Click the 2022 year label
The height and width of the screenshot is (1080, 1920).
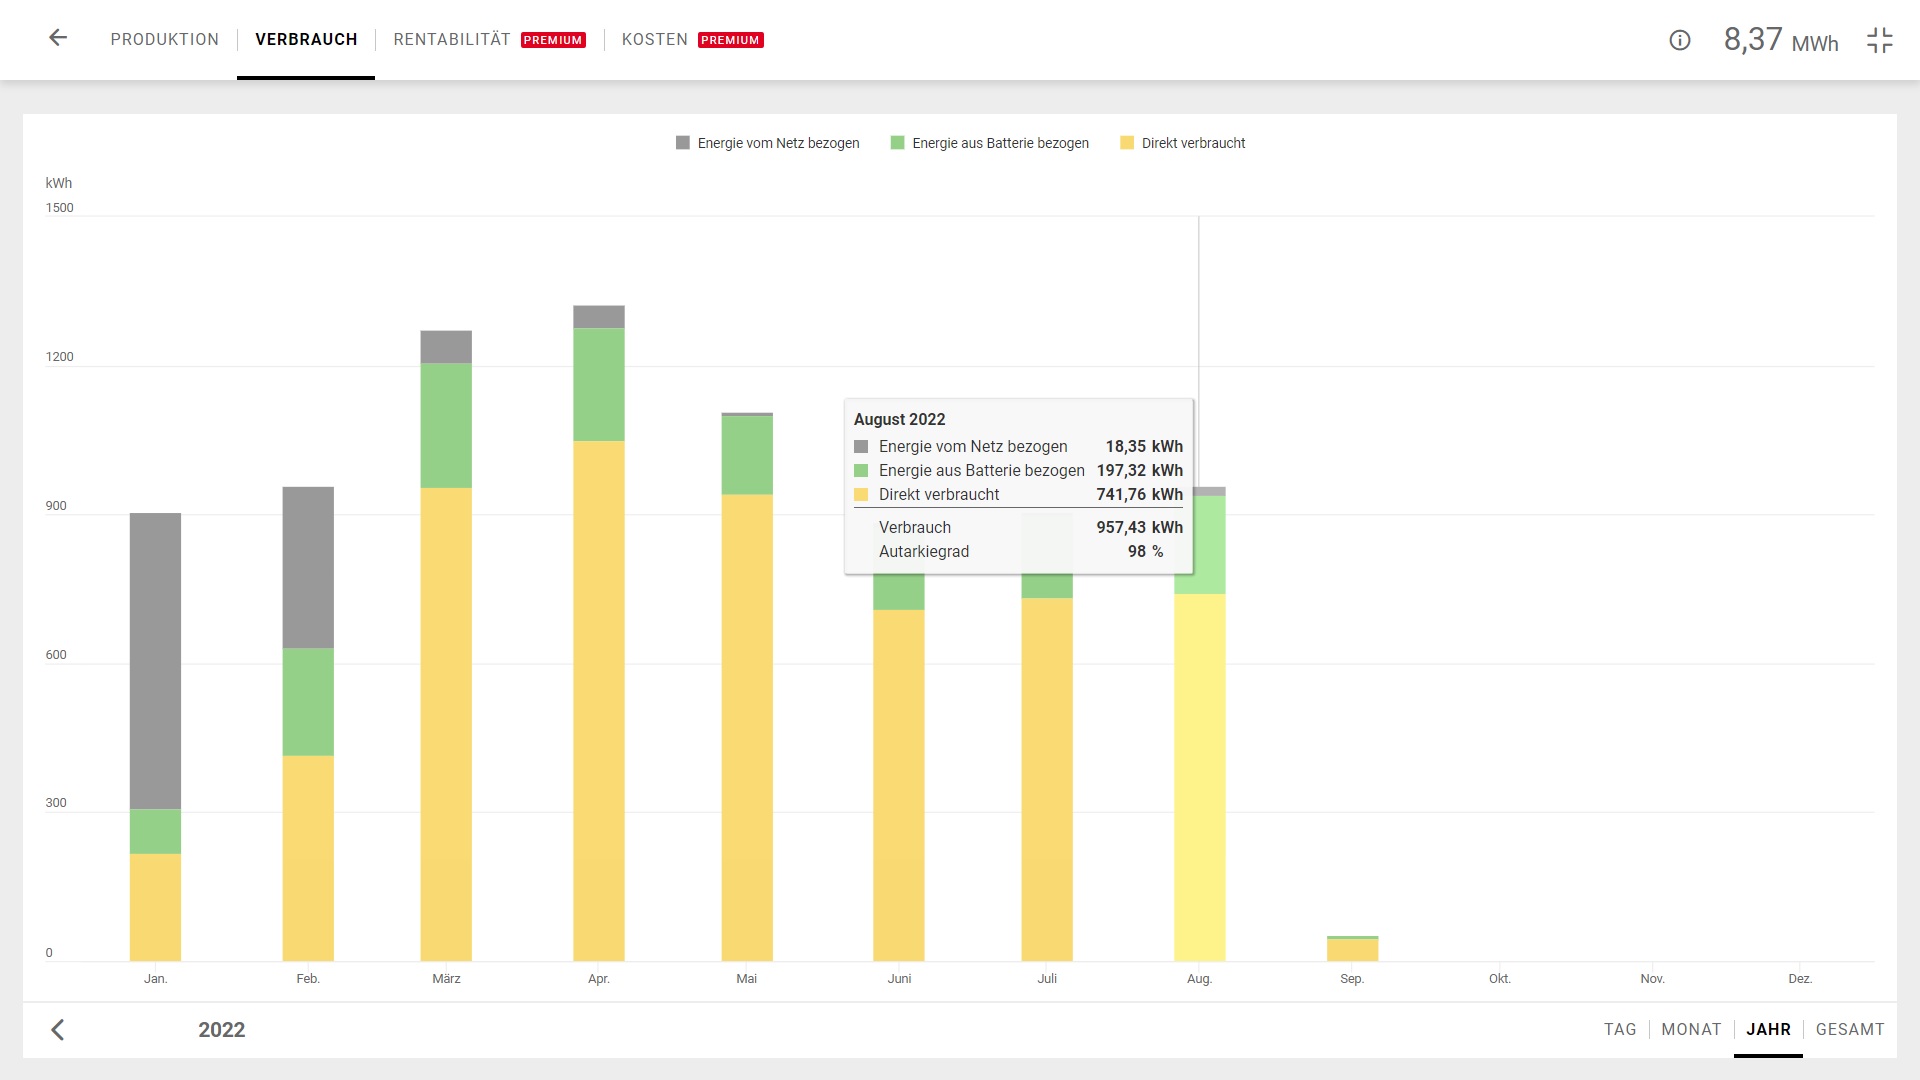222,1030
